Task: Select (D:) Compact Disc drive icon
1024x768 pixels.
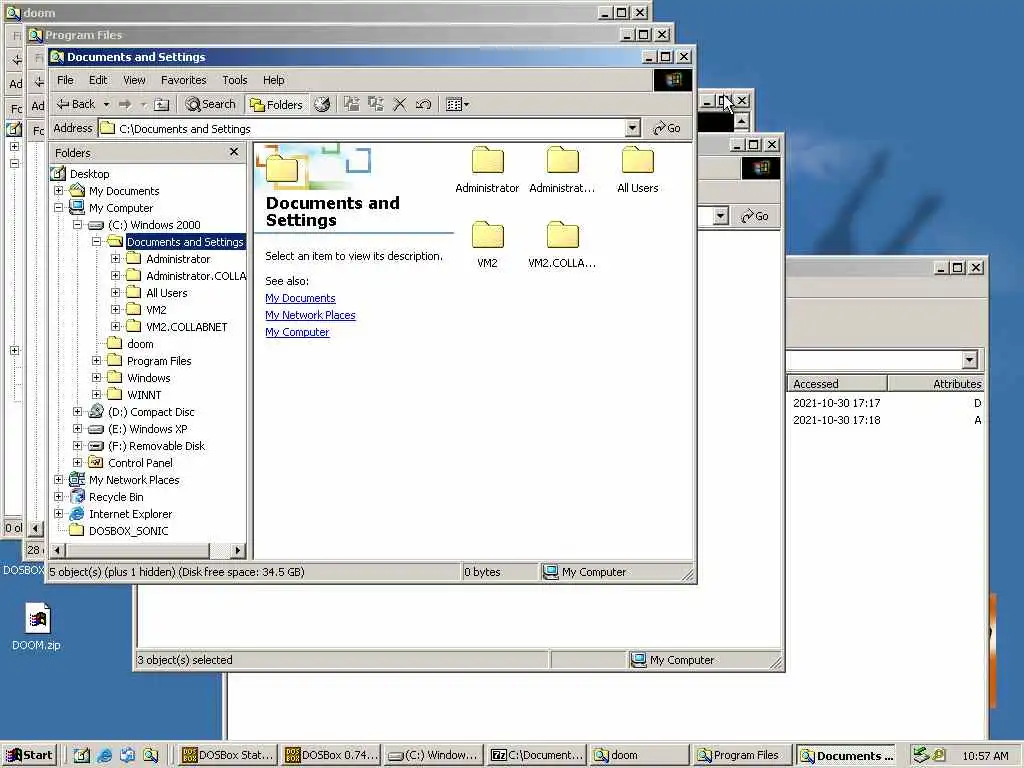Action: click(x=96, y=411)
